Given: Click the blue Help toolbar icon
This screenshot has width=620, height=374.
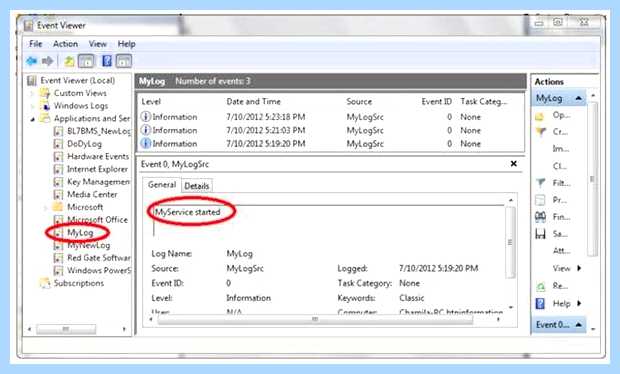Looking at the screenshot, I should coord(107,61).
